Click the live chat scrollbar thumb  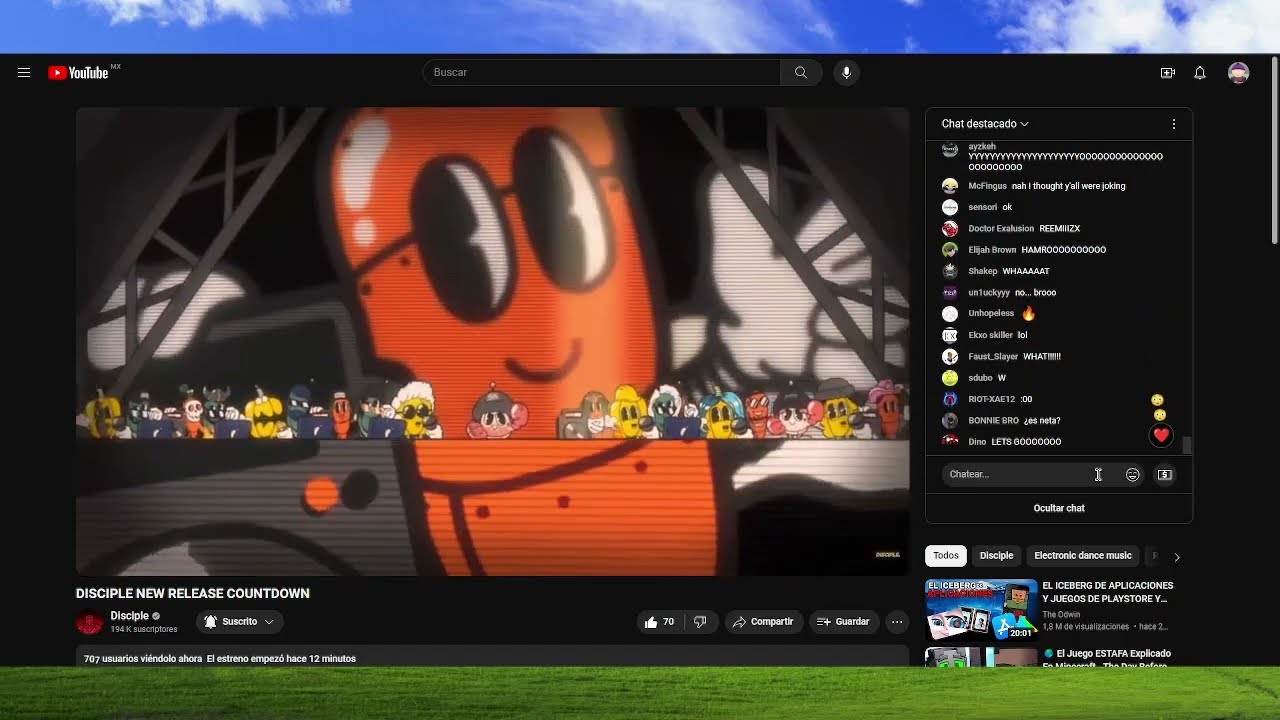point(1187,445)
